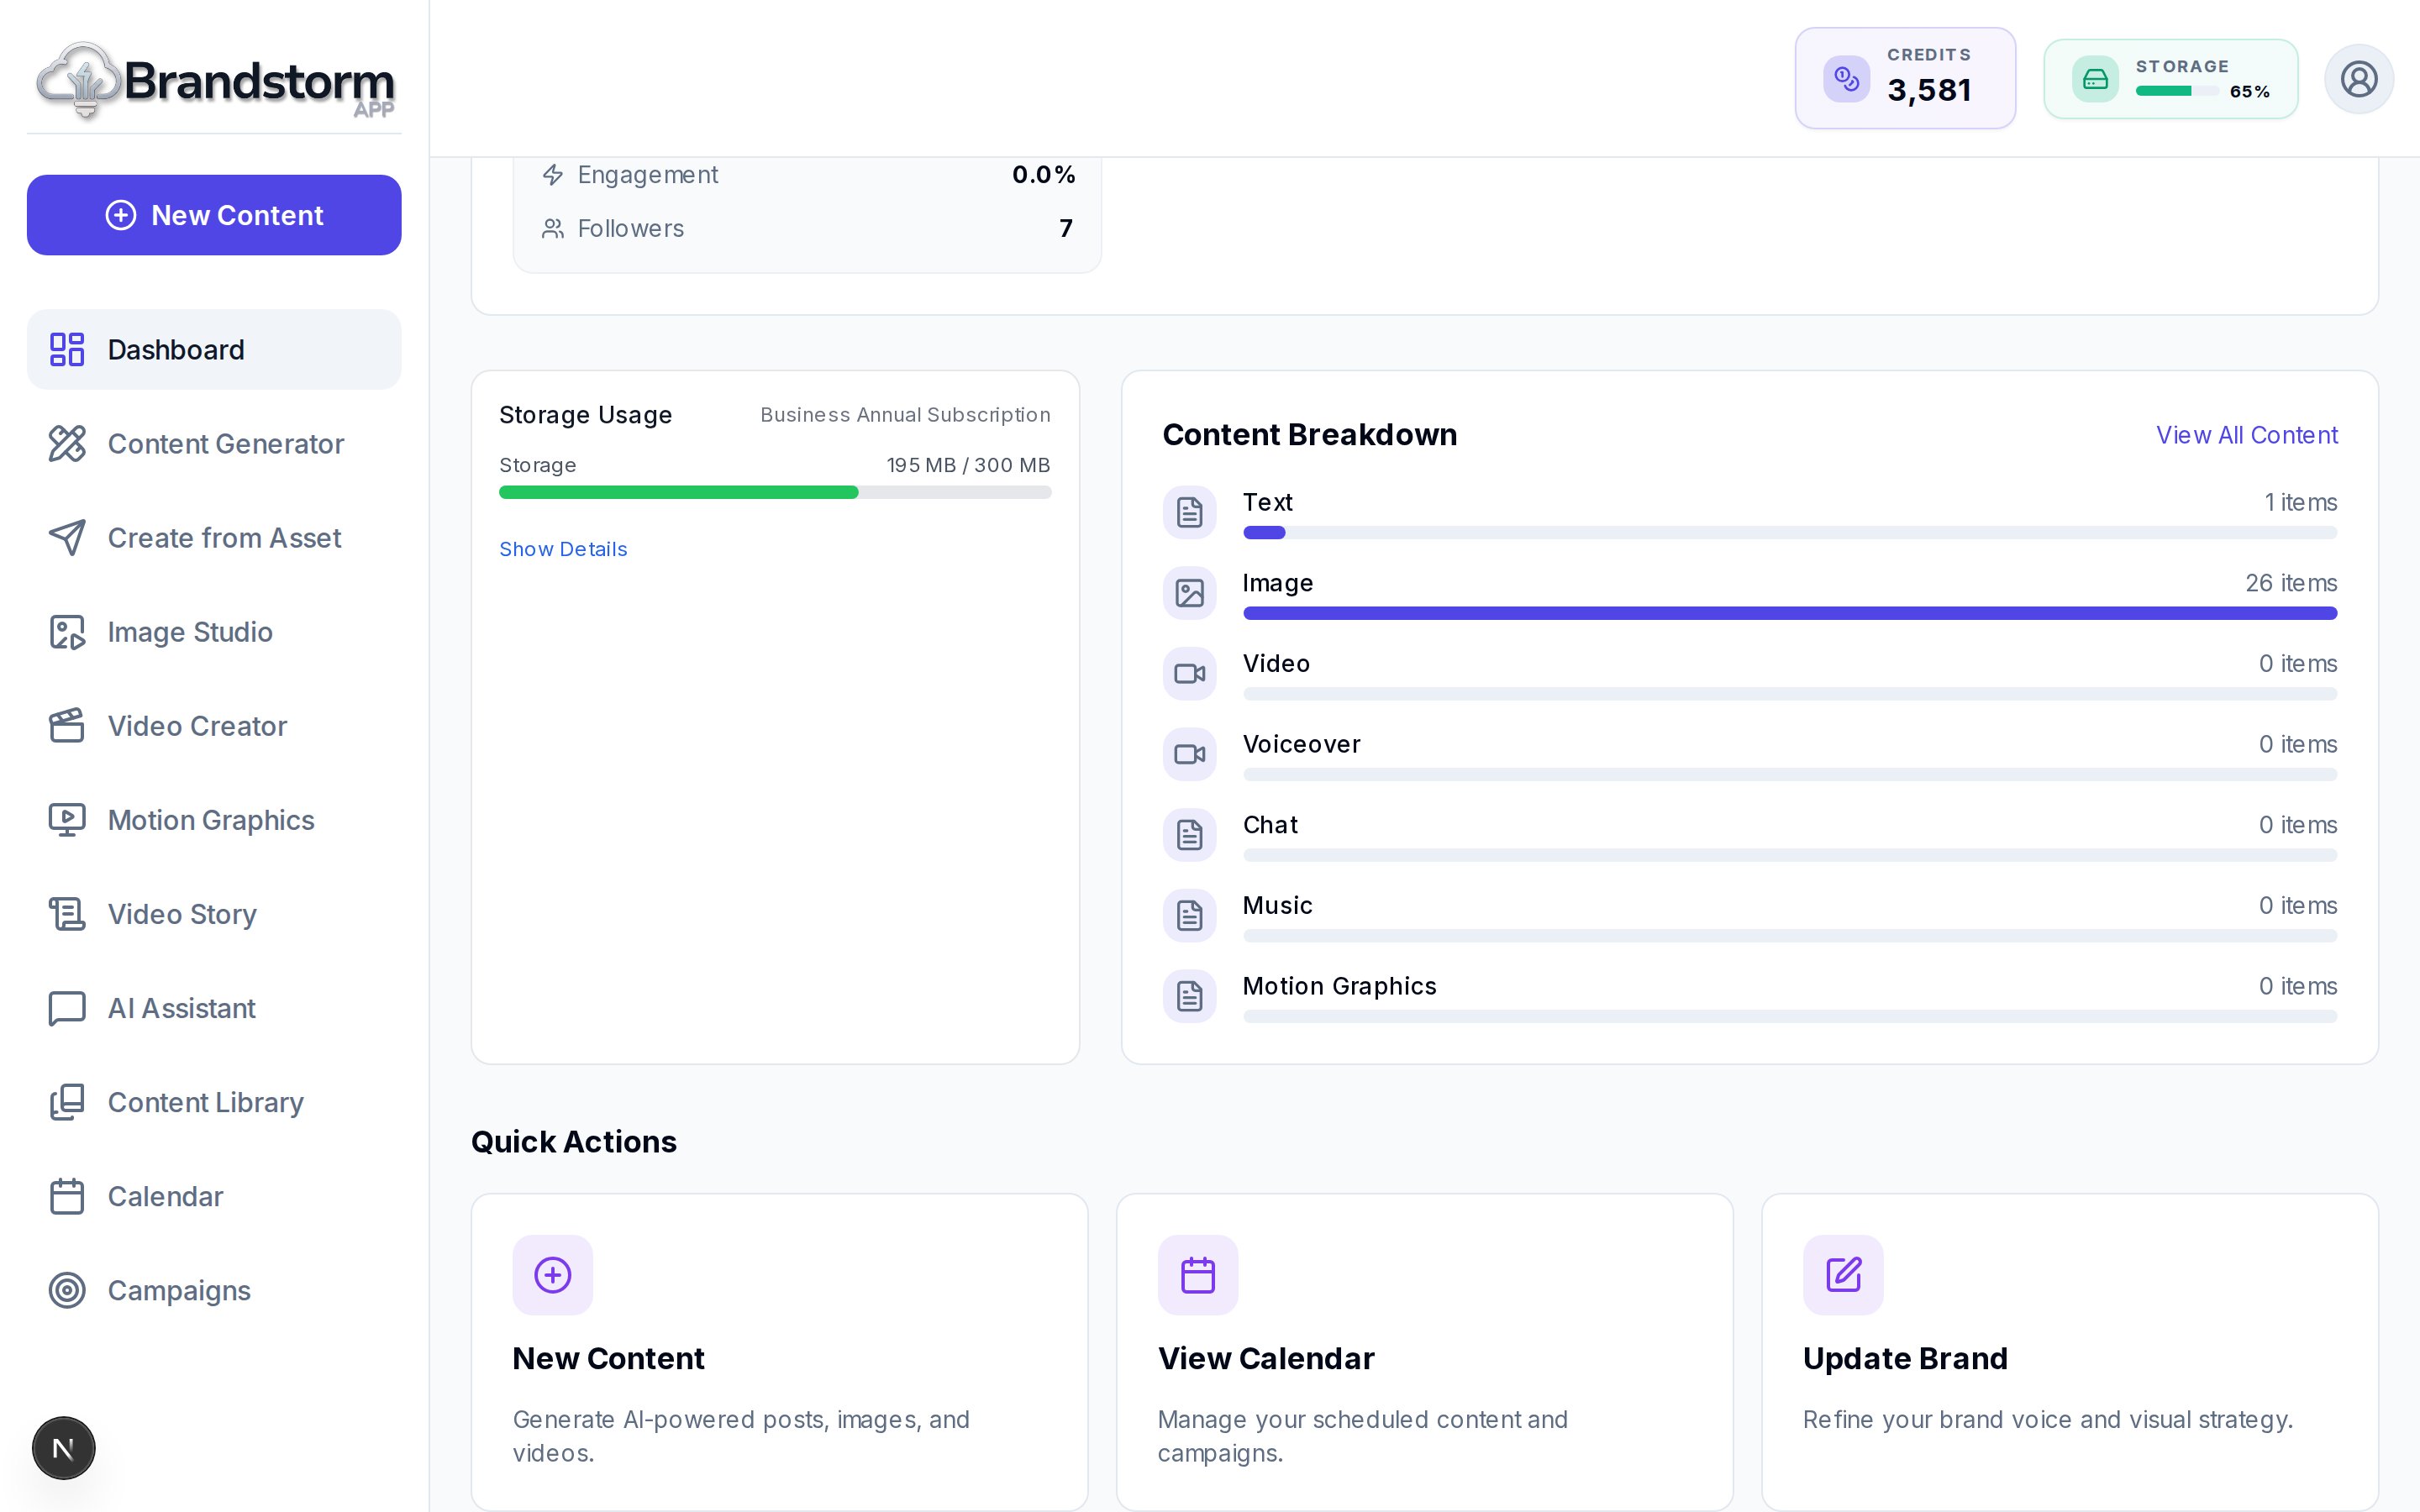Click the plus-circle icon on New Content card
The image size is (2420, 1512).
click(552, 1275)
